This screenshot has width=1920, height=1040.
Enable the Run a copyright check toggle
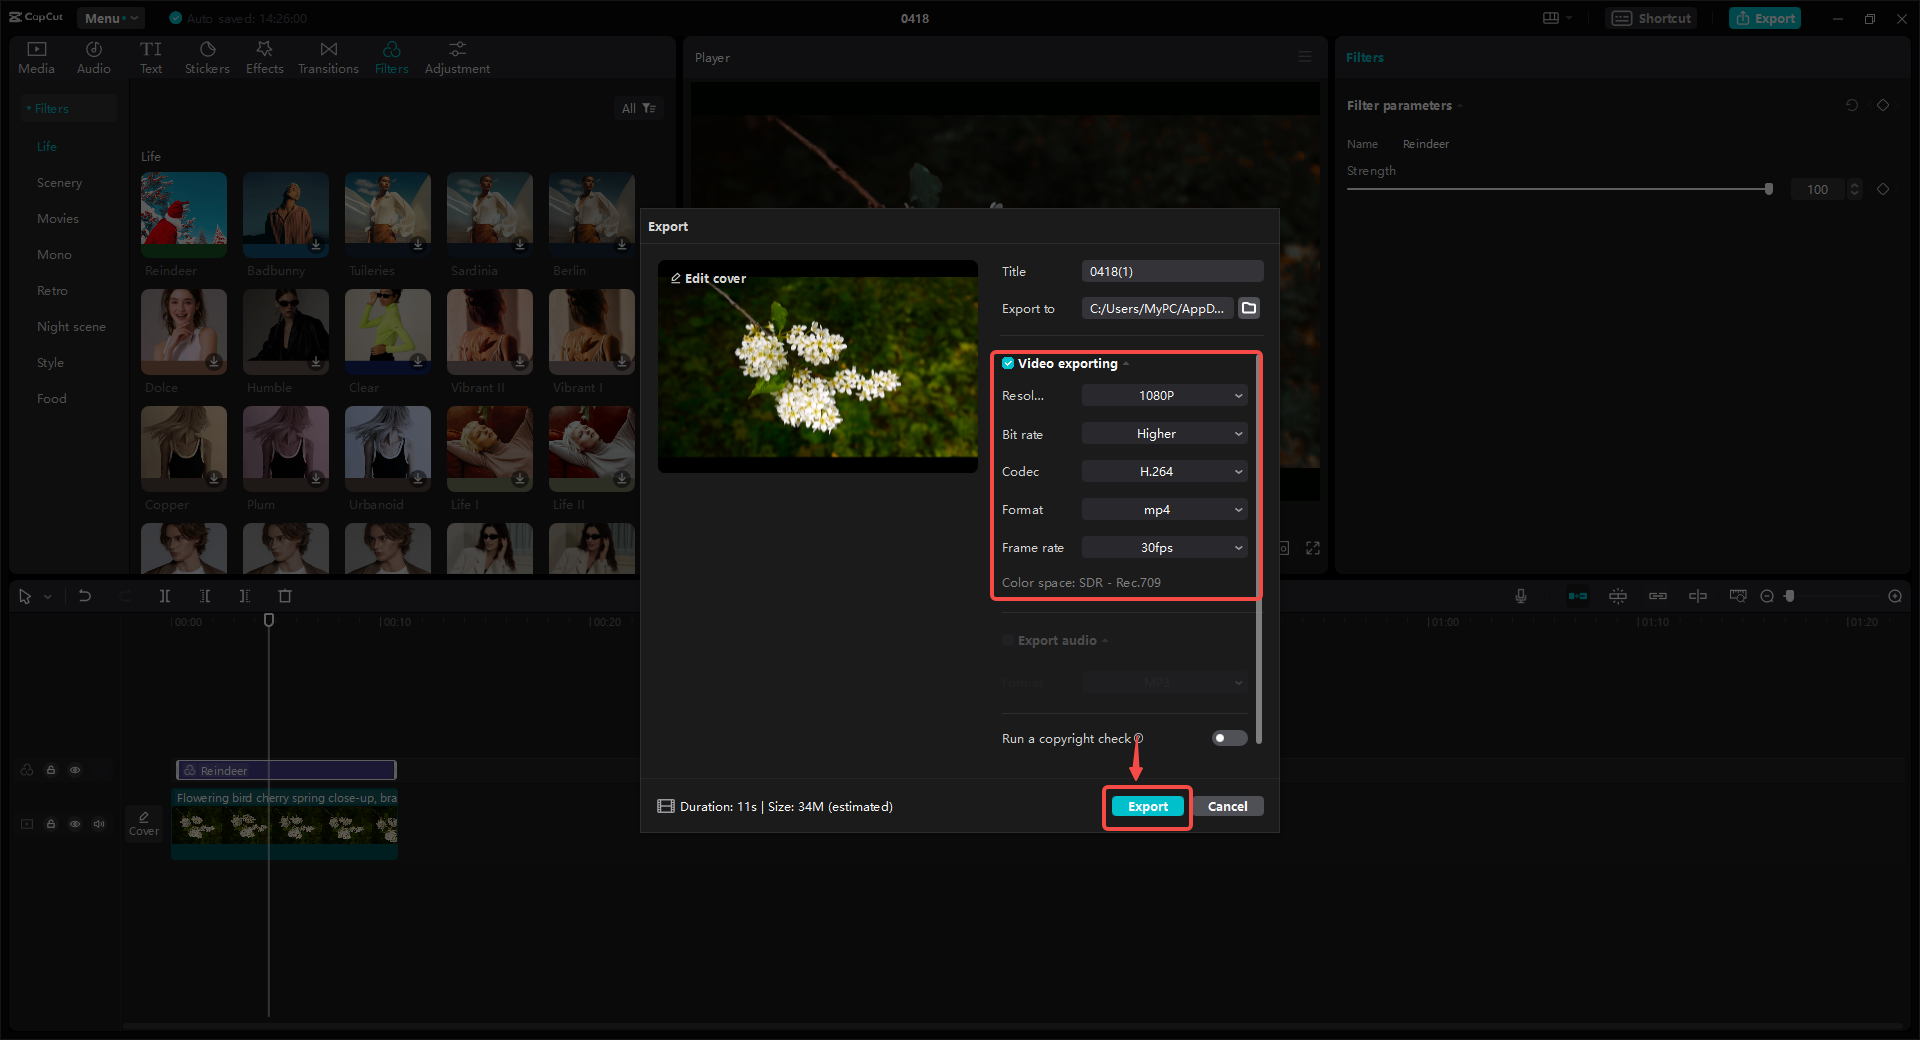pos(1228,738)
